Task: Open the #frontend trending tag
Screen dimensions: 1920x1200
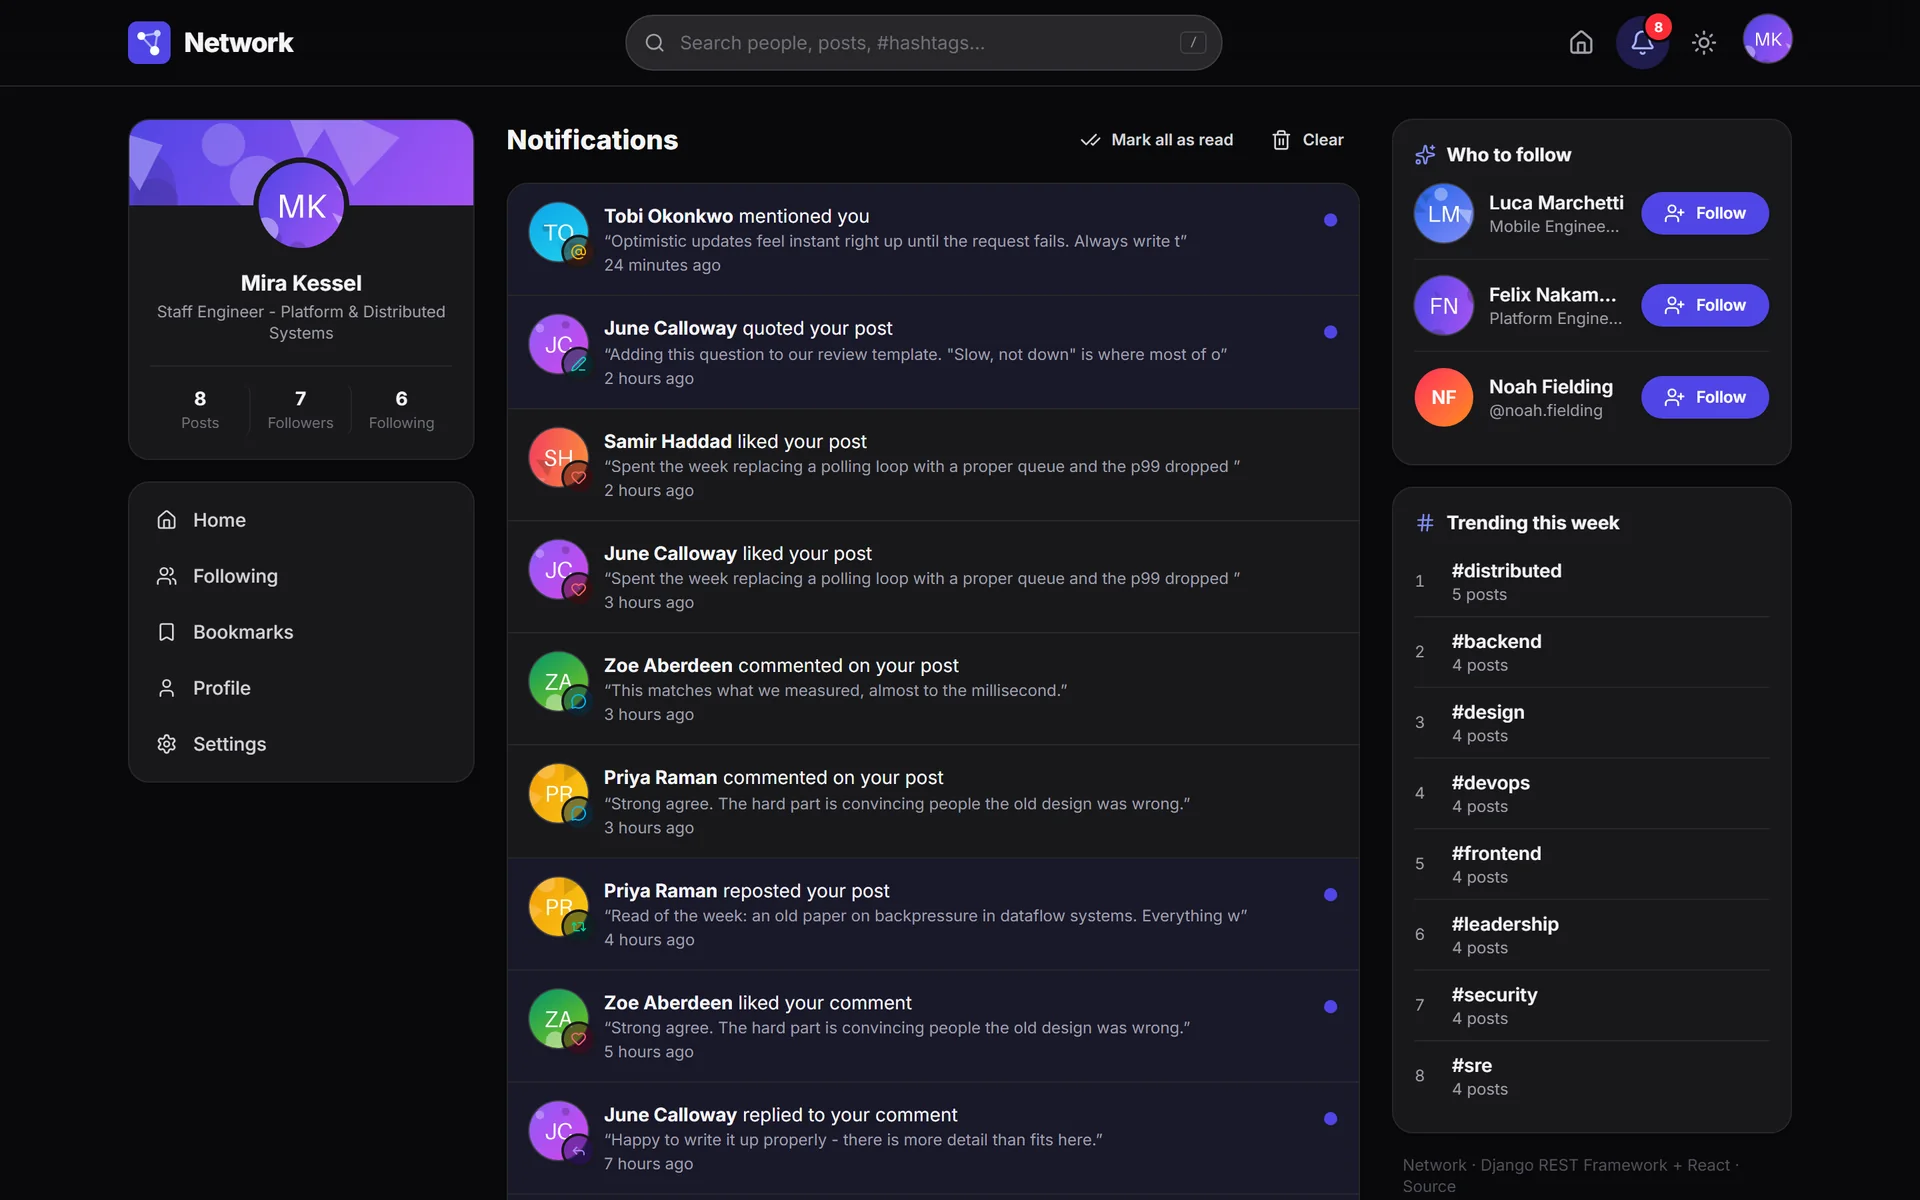Action: click(x=1496, y=853)
